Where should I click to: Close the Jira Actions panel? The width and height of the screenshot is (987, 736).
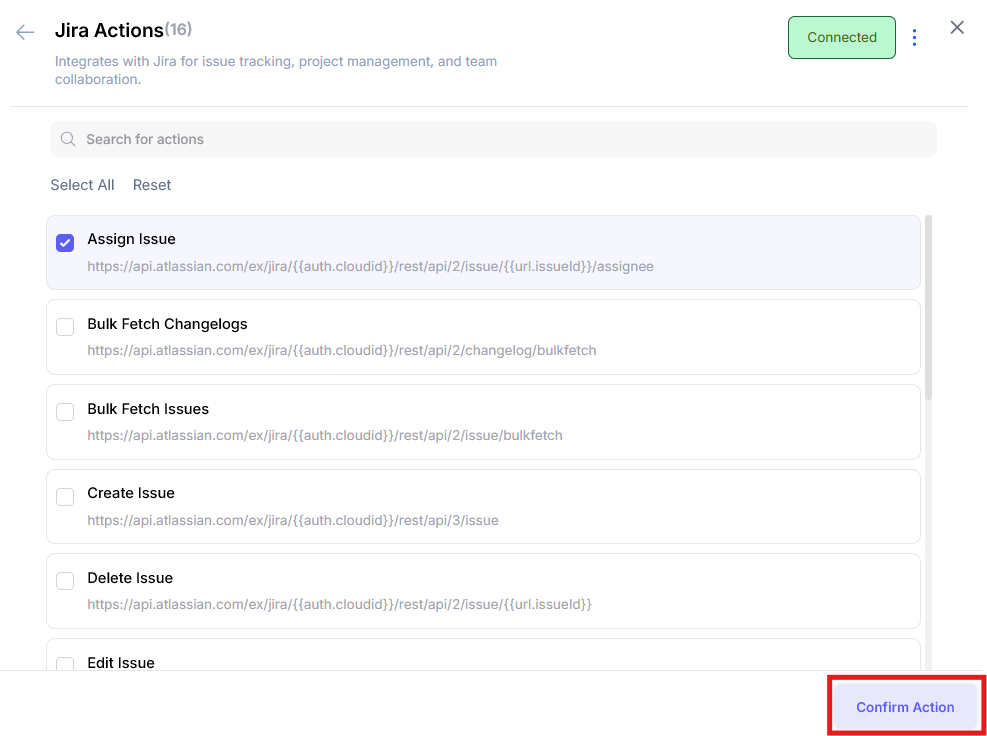957,28
